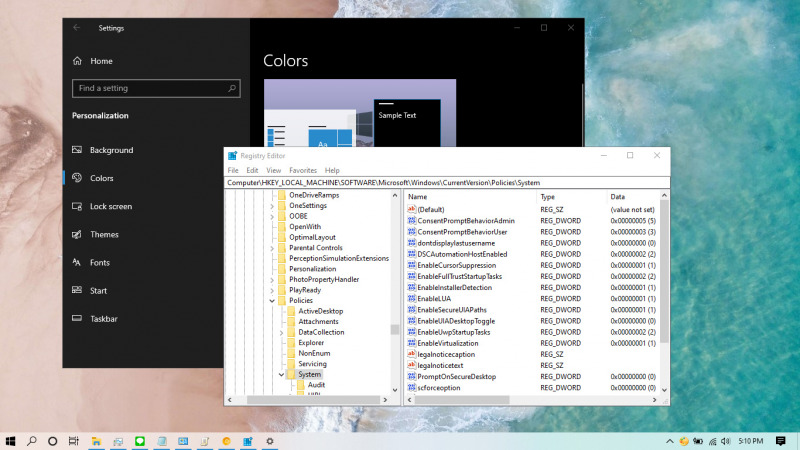Select the Personalization registry key
This screenshot has height=450, width=800.
tap(312, 269)
